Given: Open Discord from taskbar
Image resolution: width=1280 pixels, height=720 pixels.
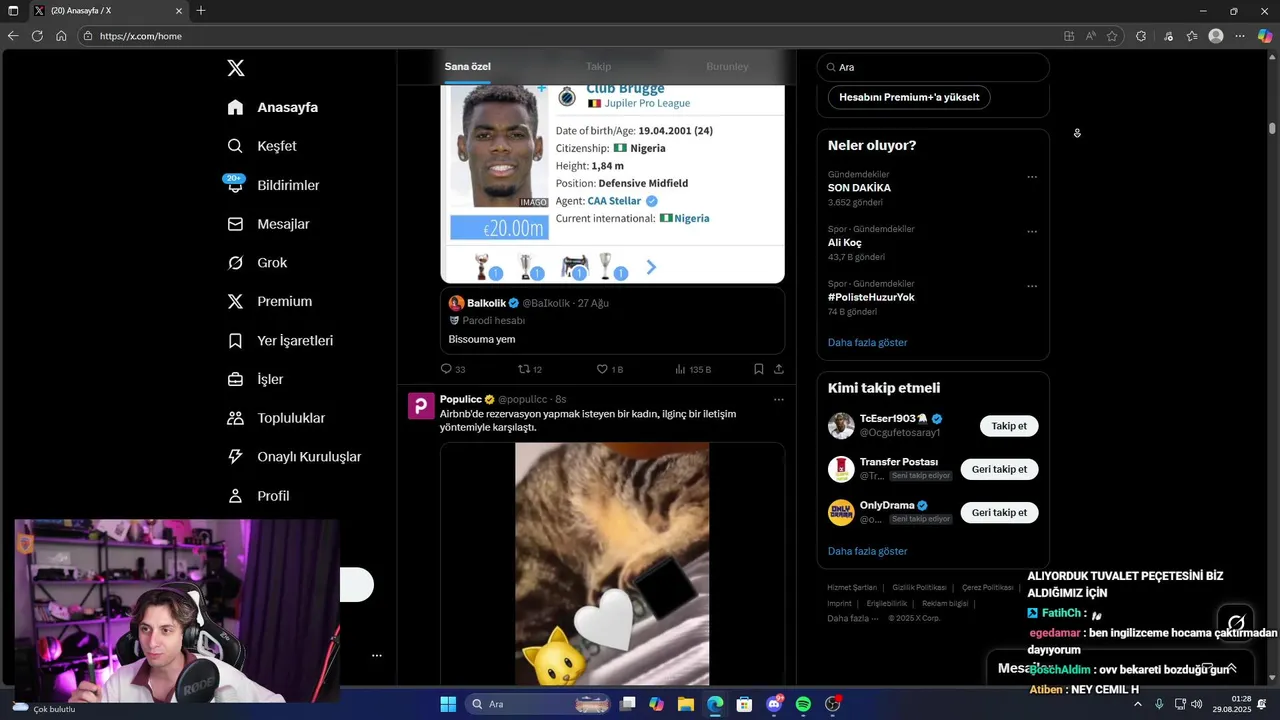Looking at the screenshot, I should [x=774, y=704].
